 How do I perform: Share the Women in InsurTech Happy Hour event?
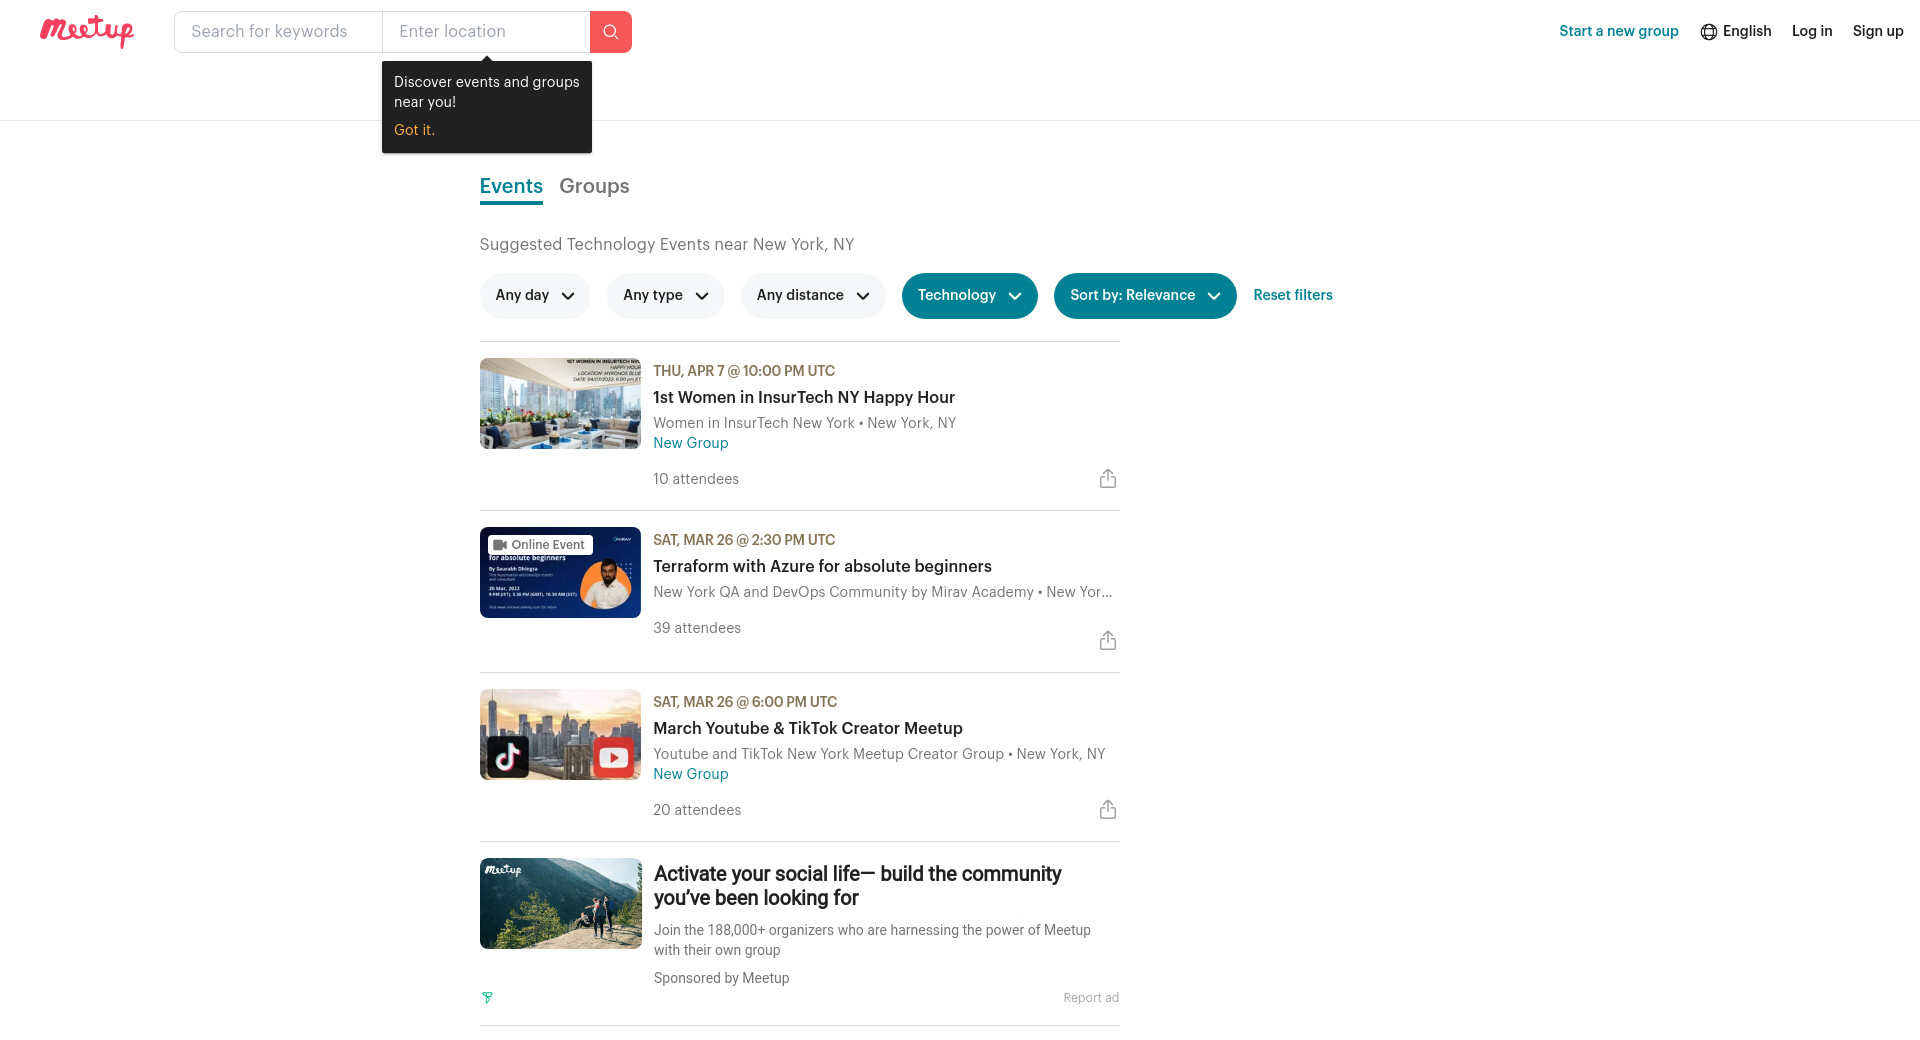tap(1107, 479)
